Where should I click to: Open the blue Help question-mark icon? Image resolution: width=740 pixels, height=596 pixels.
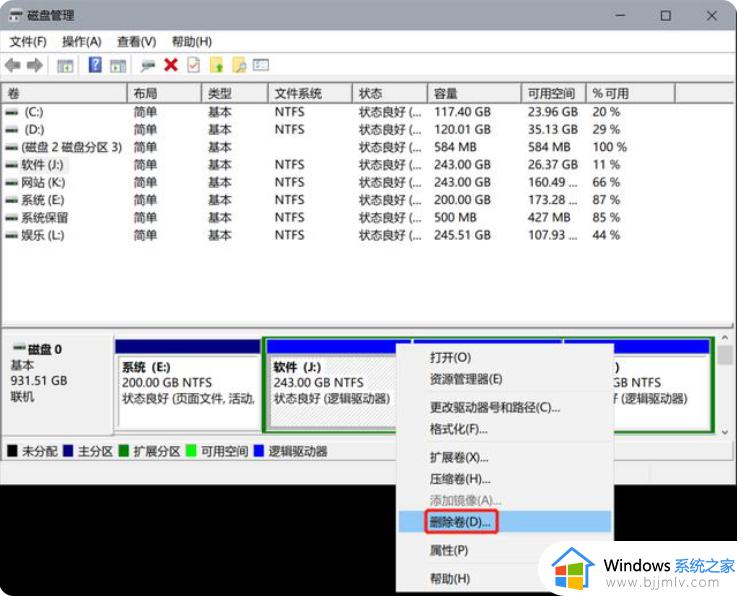[95, 65]
